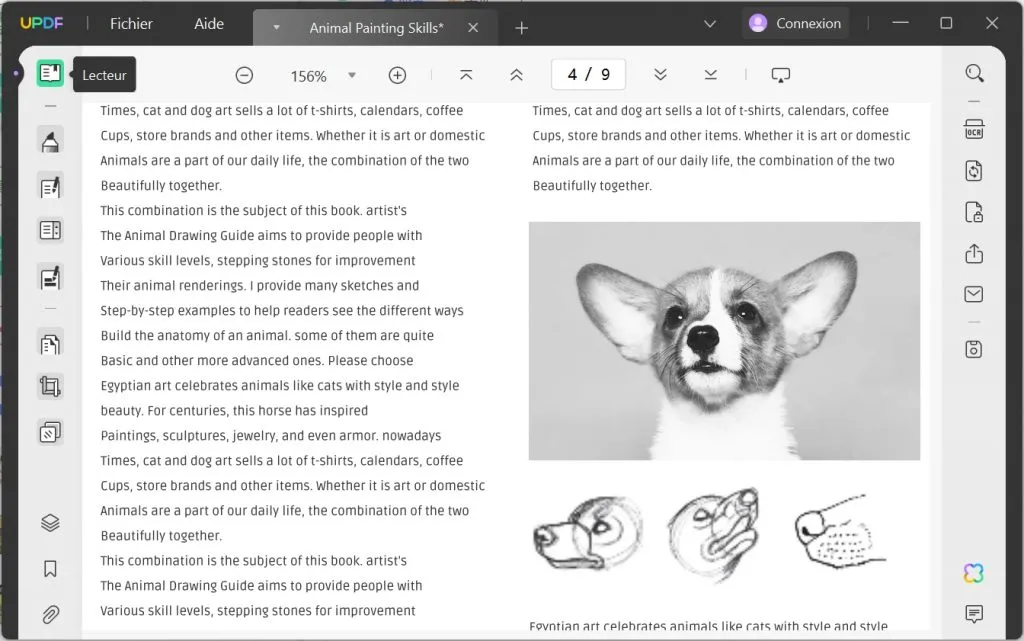Open the highlighter annotation tool
1024x641 pixels.
pyautogui.click(x=50, y=138)
